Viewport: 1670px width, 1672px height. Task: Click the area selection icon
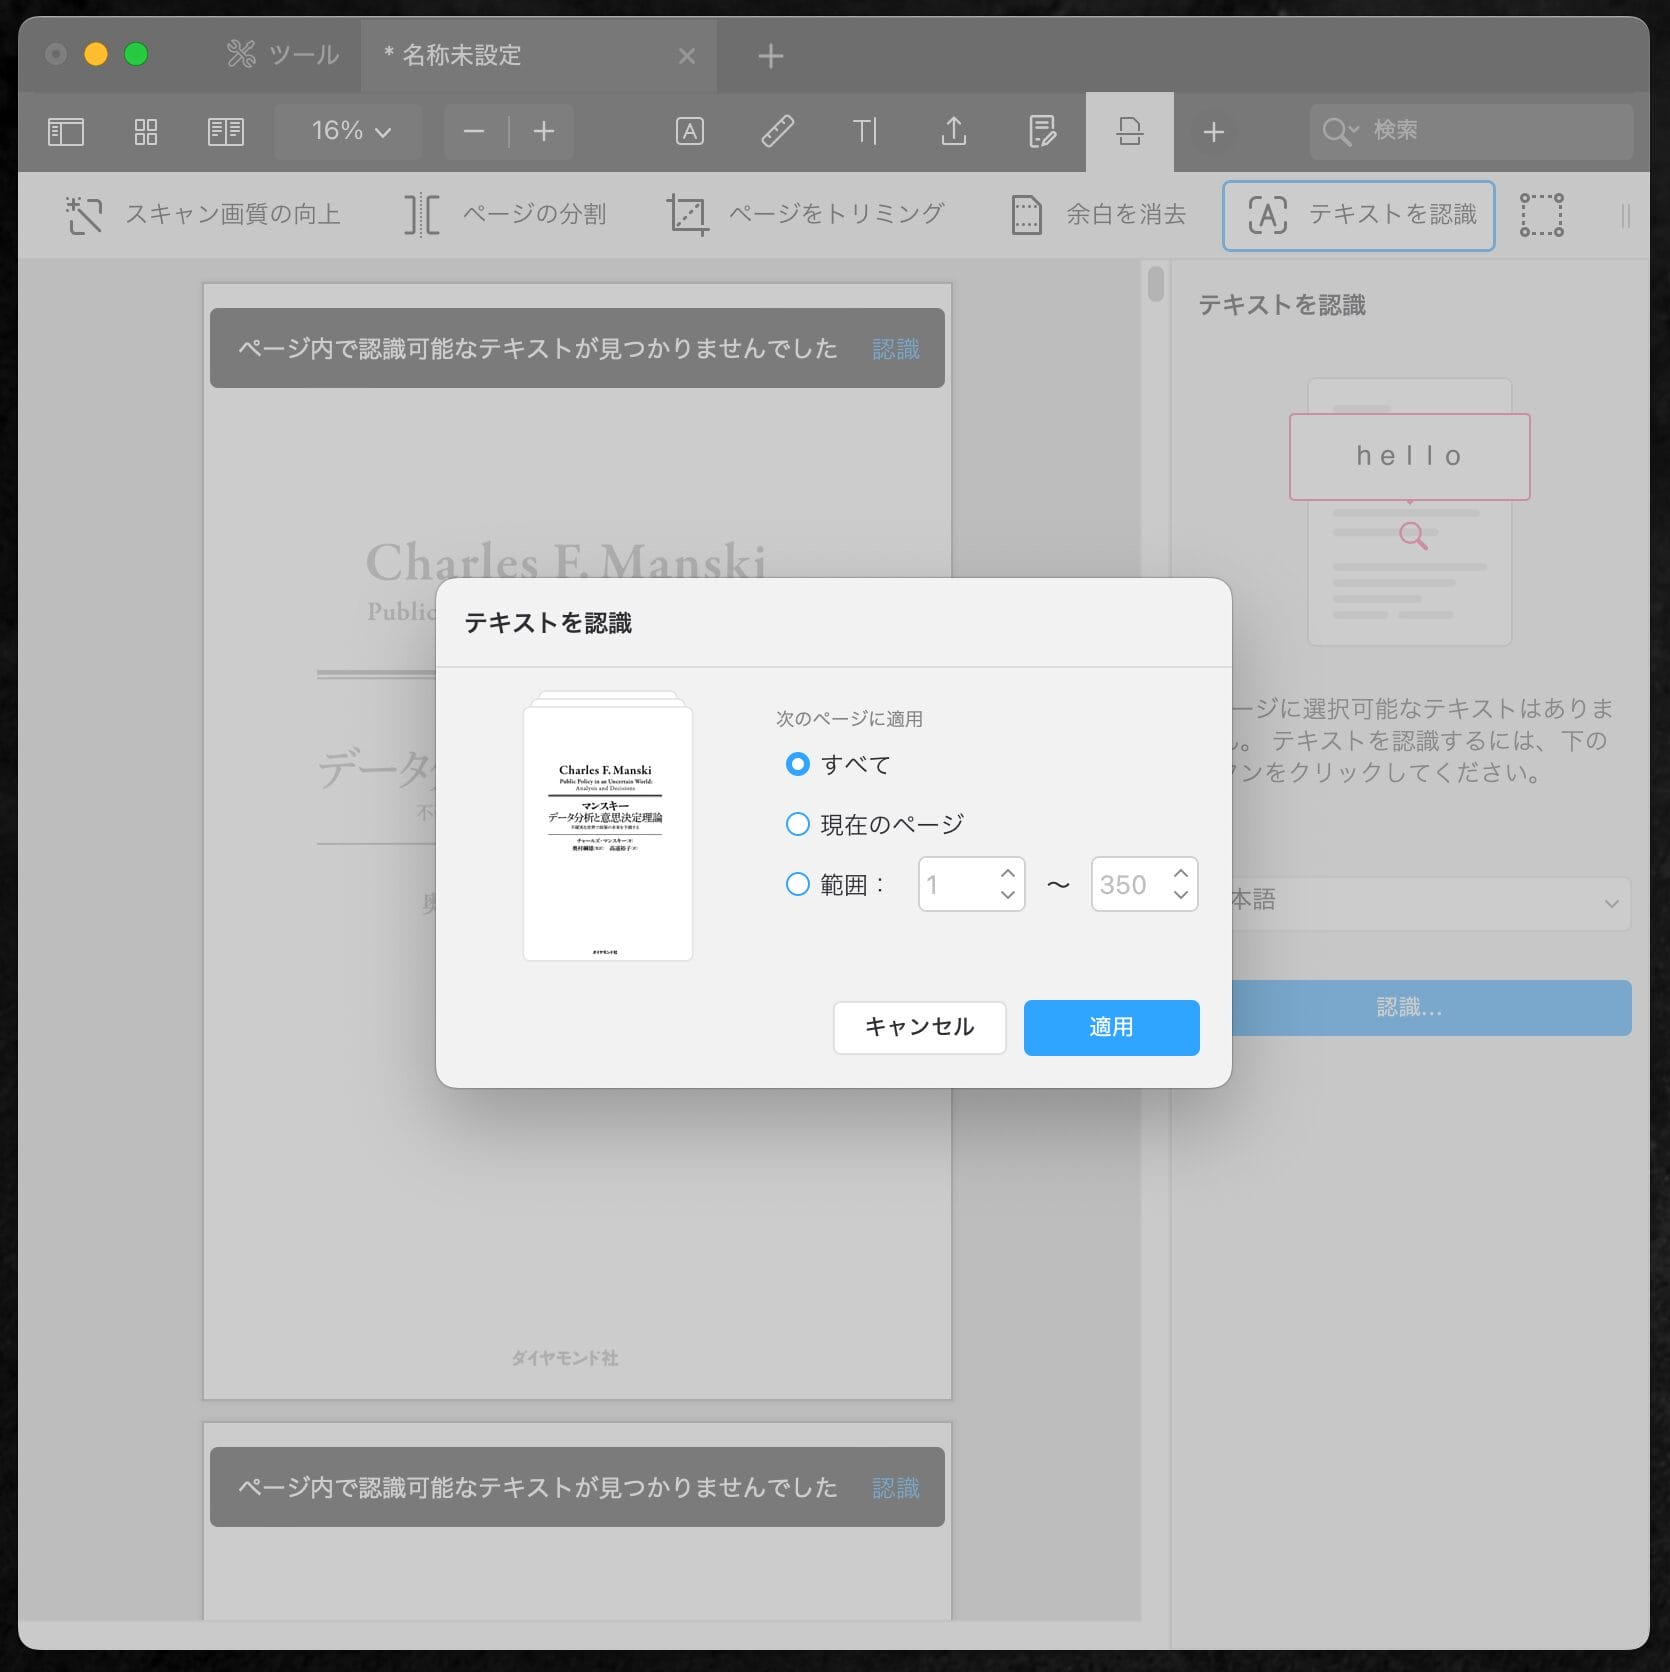pos(1541,215)
